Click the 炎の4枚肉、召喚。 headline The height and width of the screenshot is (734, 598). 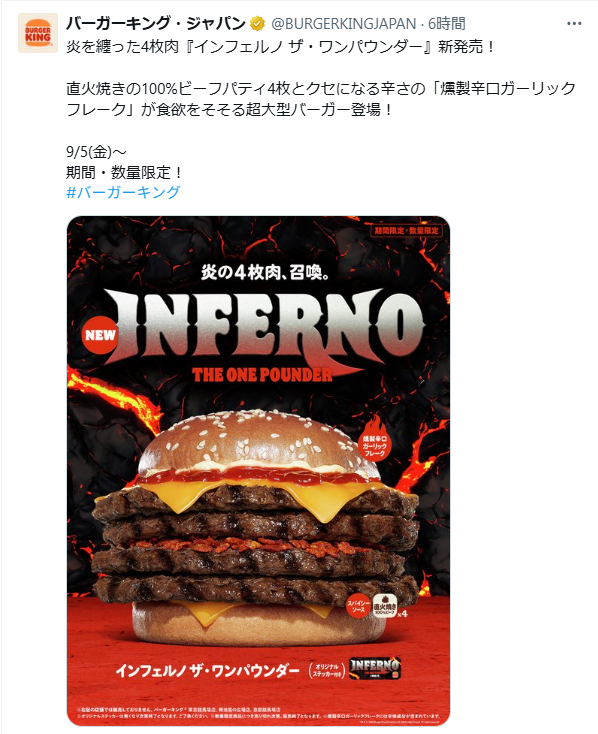(265, 272)
